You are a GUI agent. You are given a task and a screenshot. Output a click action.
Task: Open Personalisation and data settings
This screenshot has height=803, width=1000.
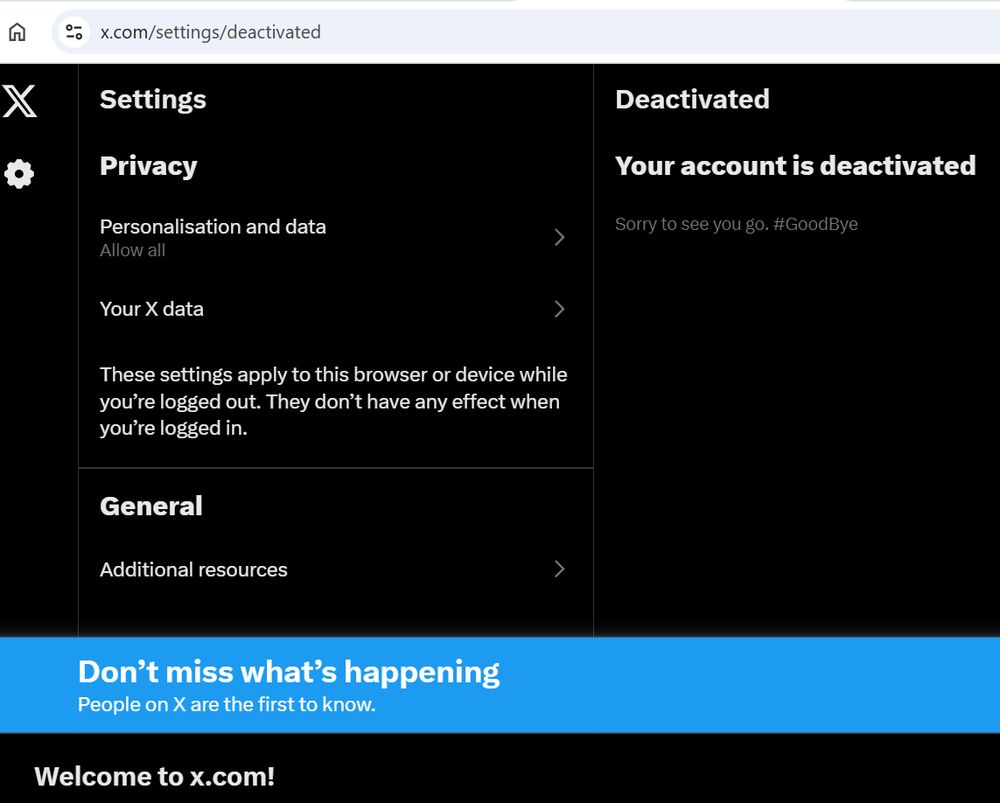click(x=335, y=237)
